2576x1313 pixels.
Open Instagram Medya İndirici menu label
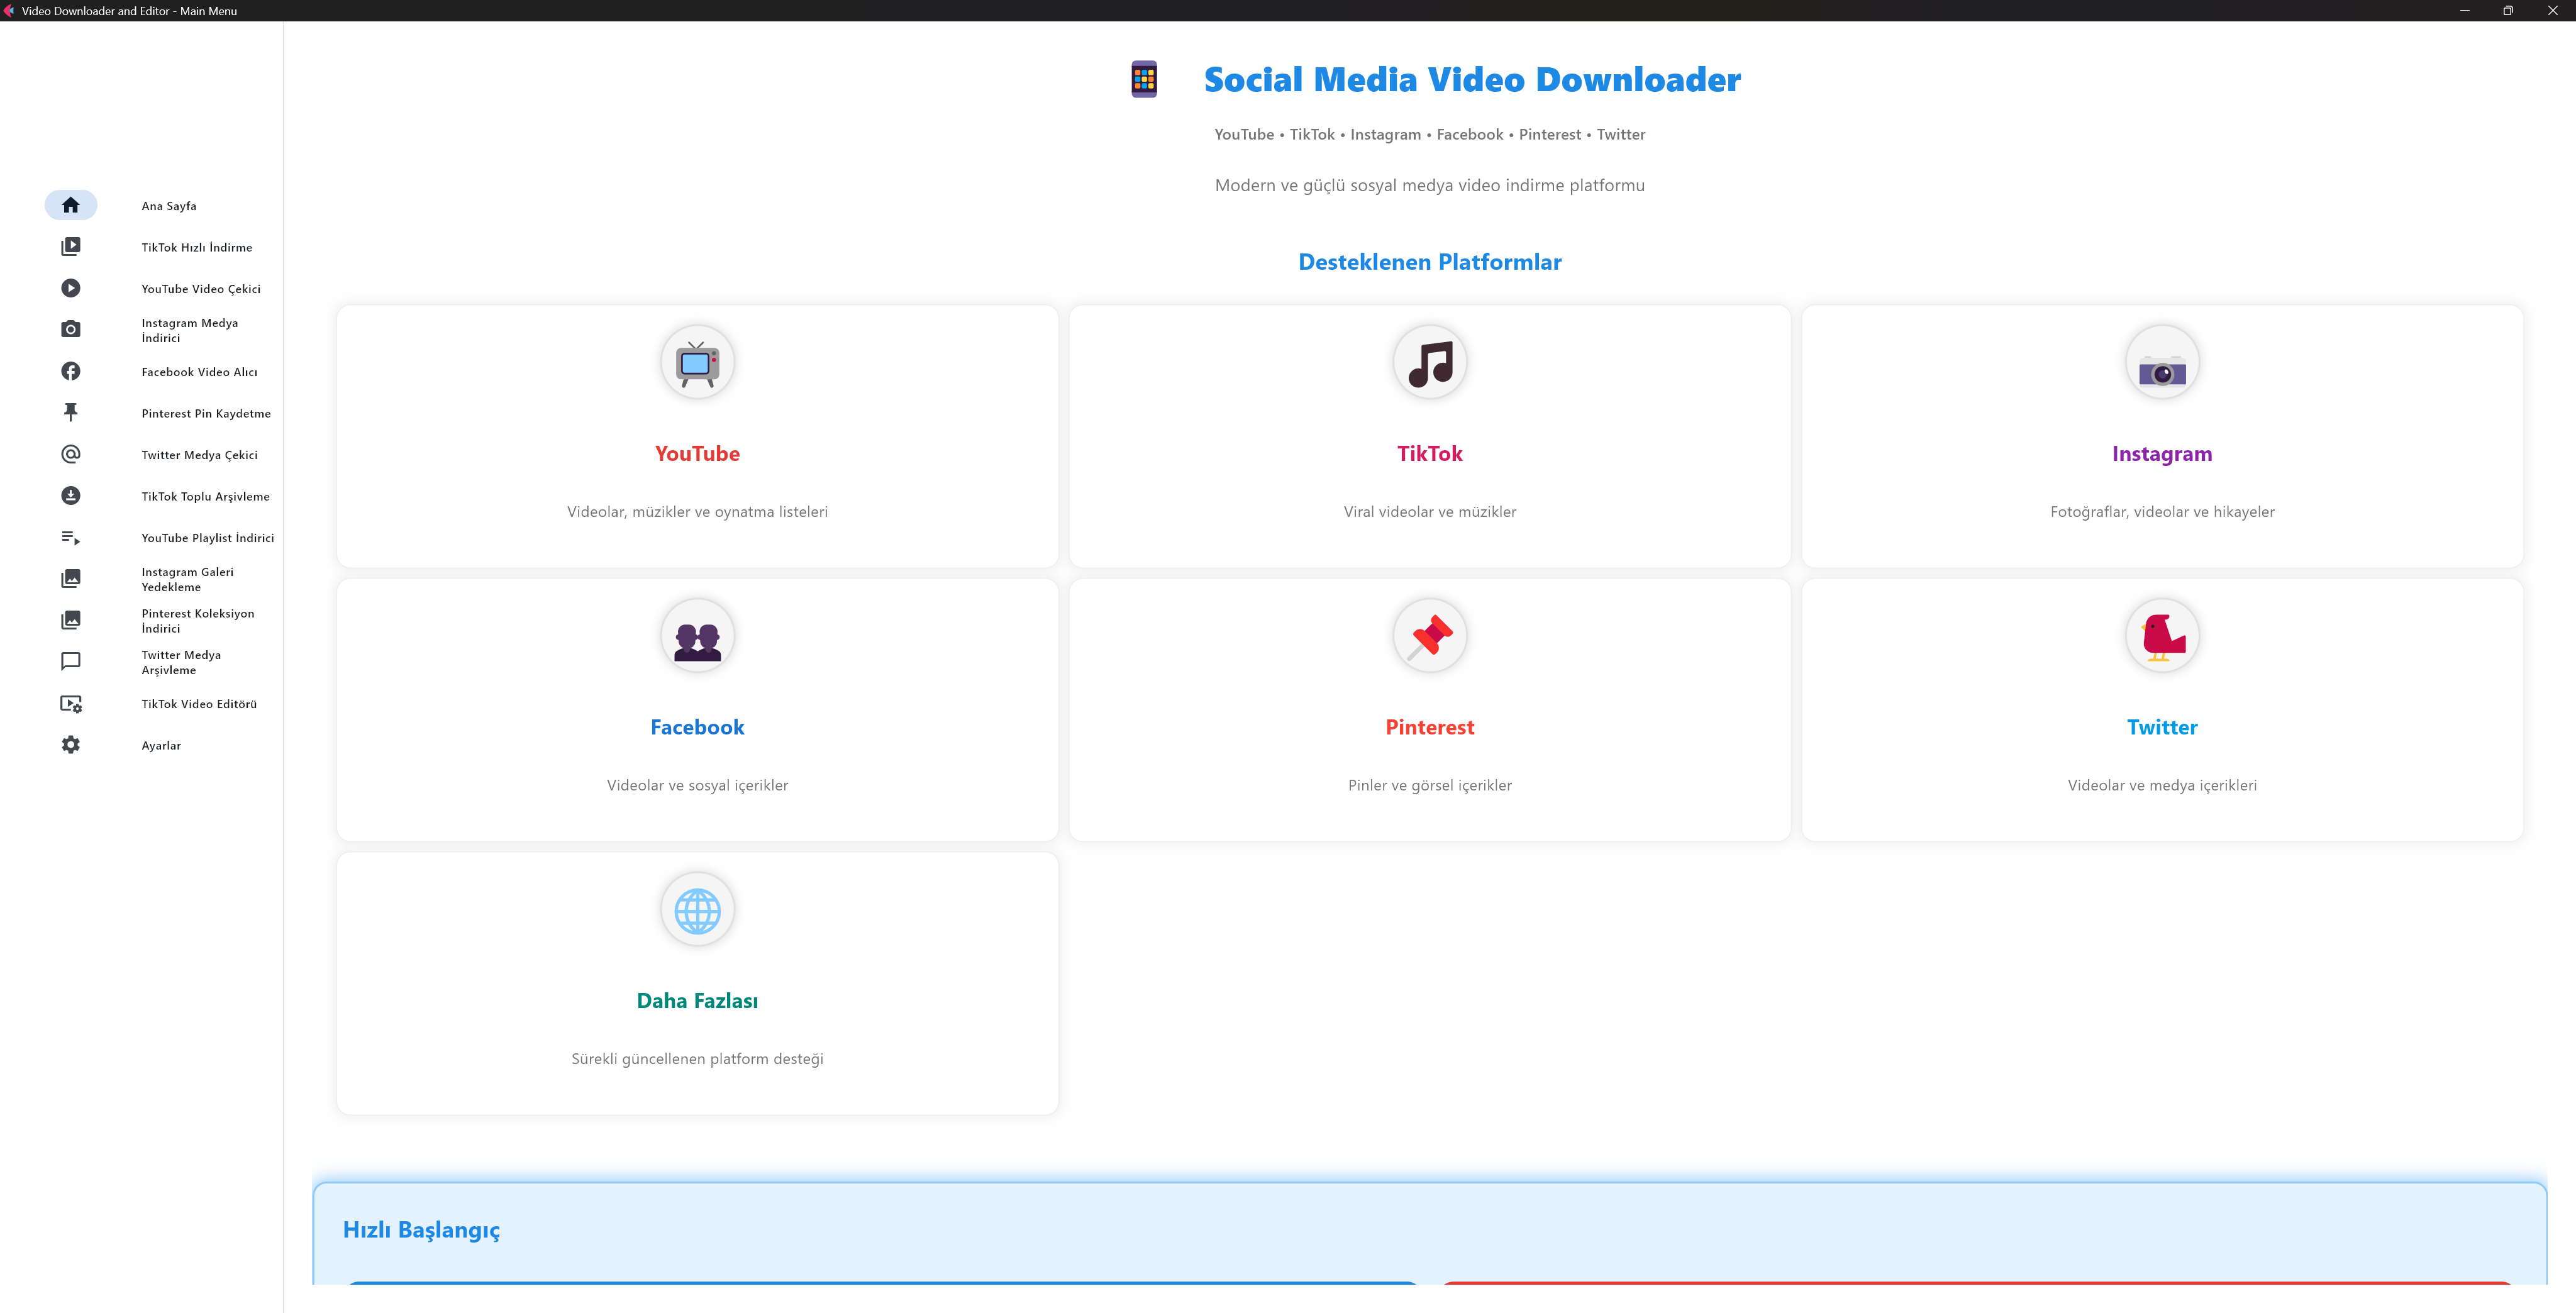point(190,330)
